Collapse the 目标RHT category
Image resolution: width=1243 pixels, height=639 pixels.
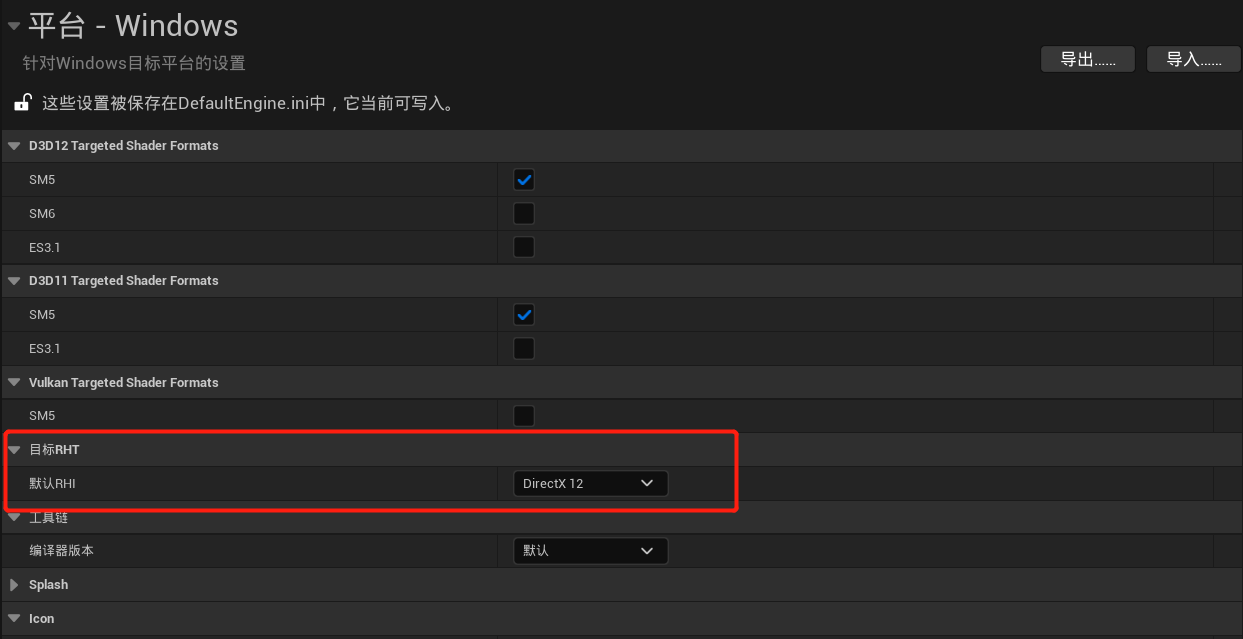click(x=14, y=450)
